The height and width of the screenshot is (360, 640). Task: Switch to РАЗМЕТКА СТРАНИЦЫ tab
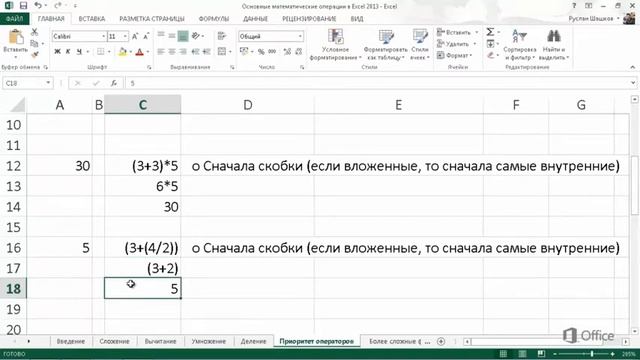point(152,19)
